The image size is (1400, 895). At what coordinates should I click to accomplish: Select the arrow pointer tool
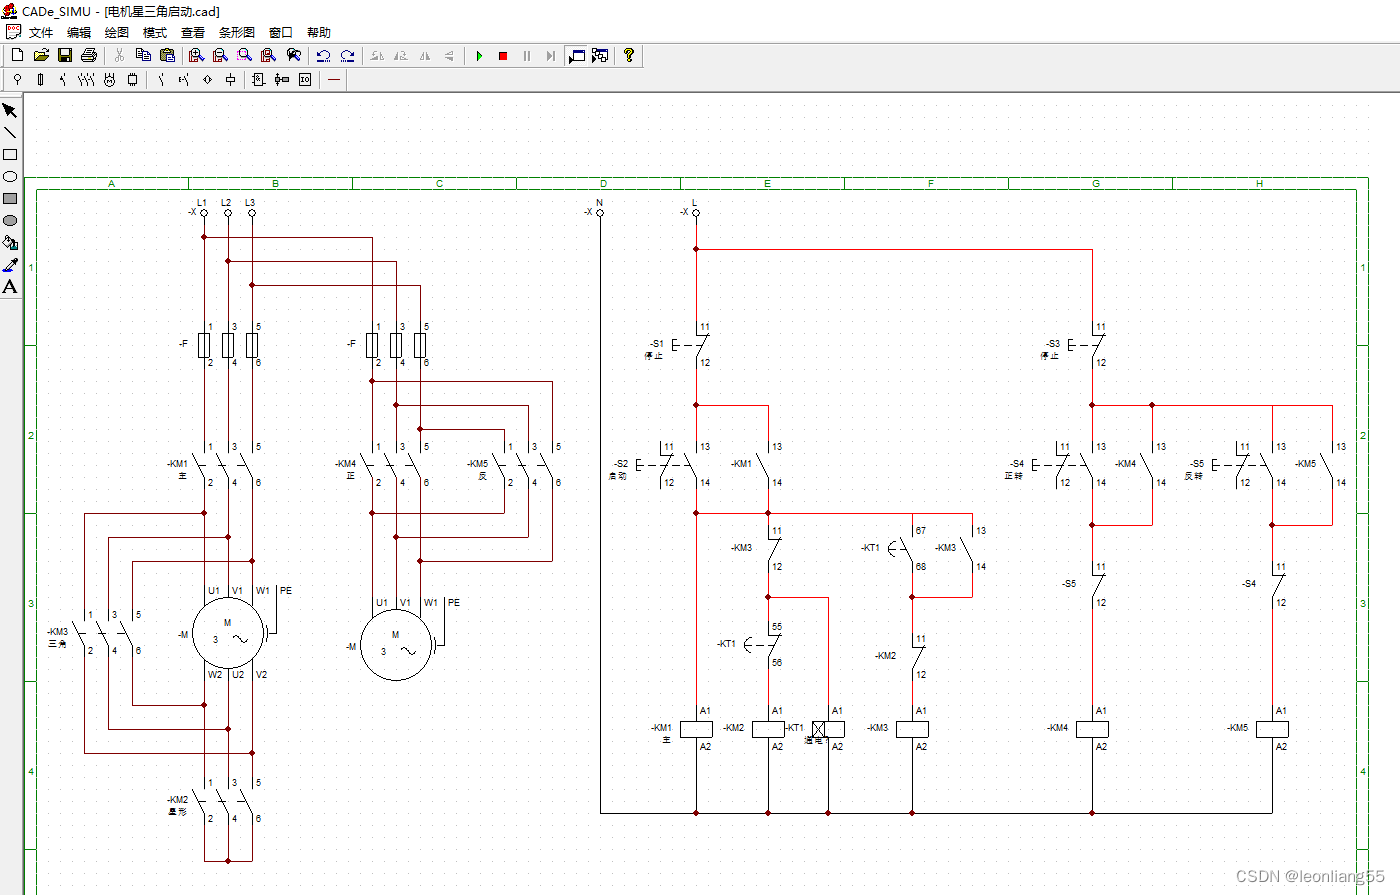pos(10,110)
